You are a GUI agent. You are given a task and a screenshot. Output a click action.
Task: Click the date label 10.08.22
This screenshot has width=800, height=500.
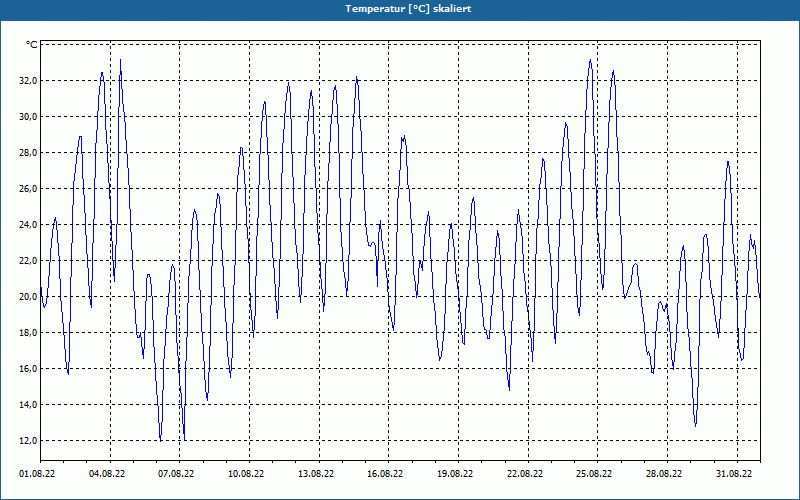point(246,474)
